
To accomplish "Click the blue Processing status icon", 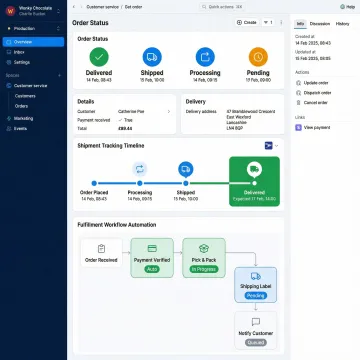I will point(205,57).
